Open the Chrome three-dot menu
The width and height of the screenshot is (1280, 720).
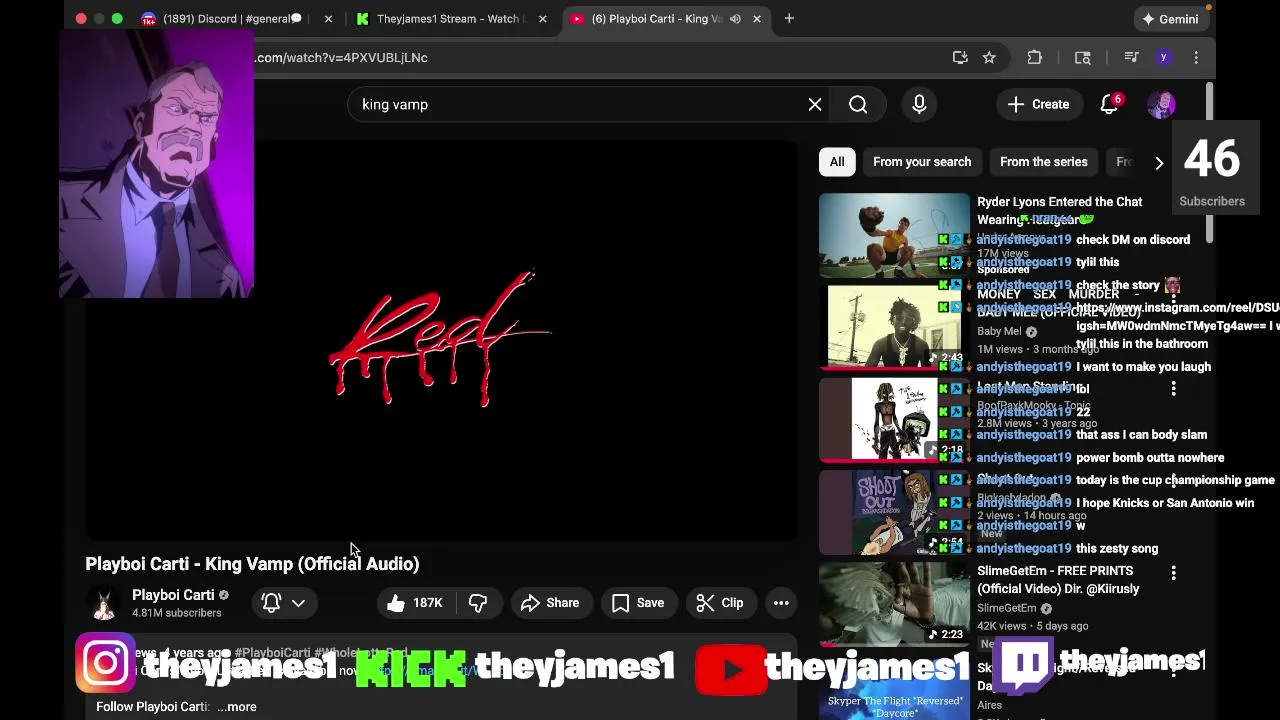coord(1196,57)
